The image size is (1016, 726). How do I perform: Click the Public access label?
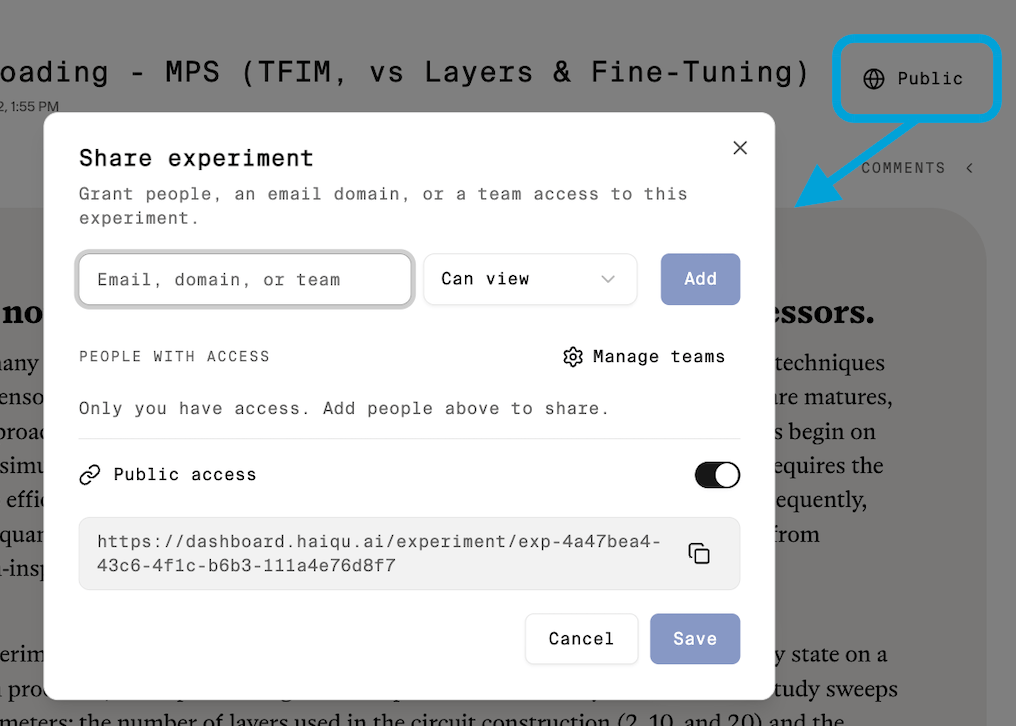[x=185, y=475]
